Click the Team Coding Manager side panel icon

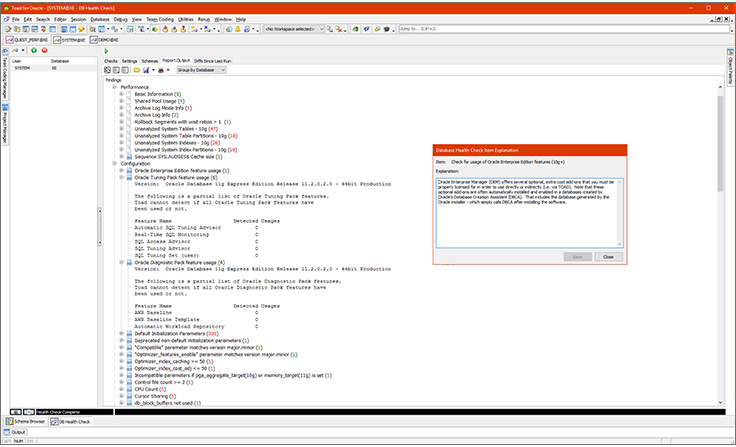(5, 51)
